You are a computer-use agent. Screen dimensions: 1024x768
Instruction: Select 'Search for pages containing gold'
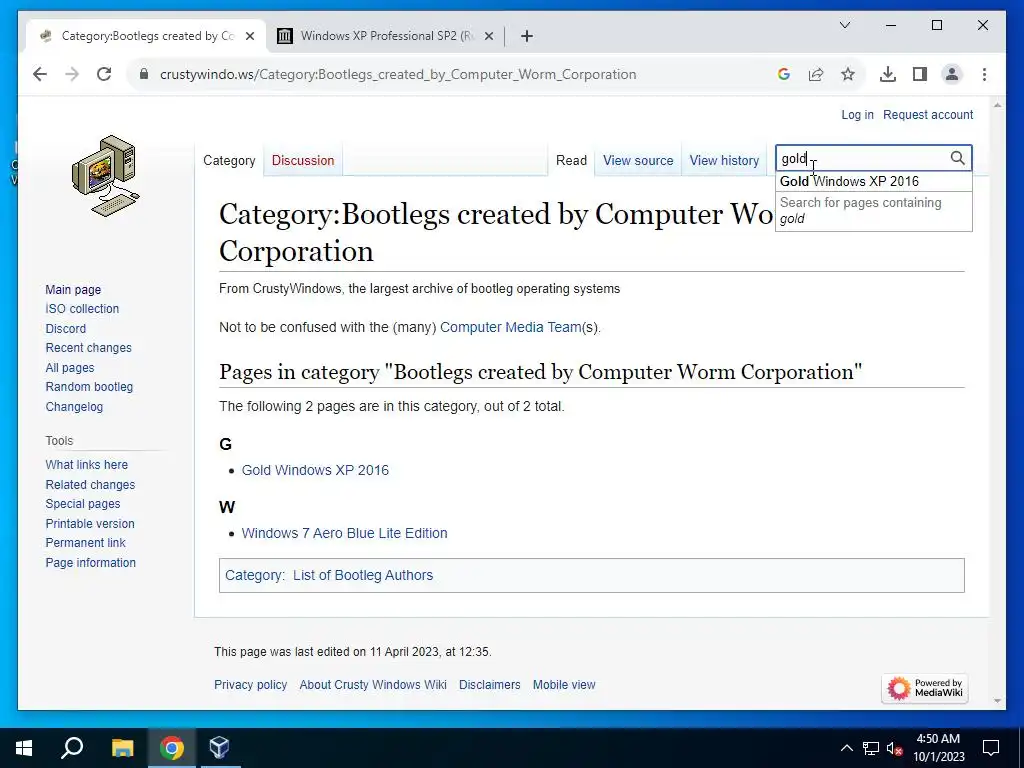pos(874,211)
